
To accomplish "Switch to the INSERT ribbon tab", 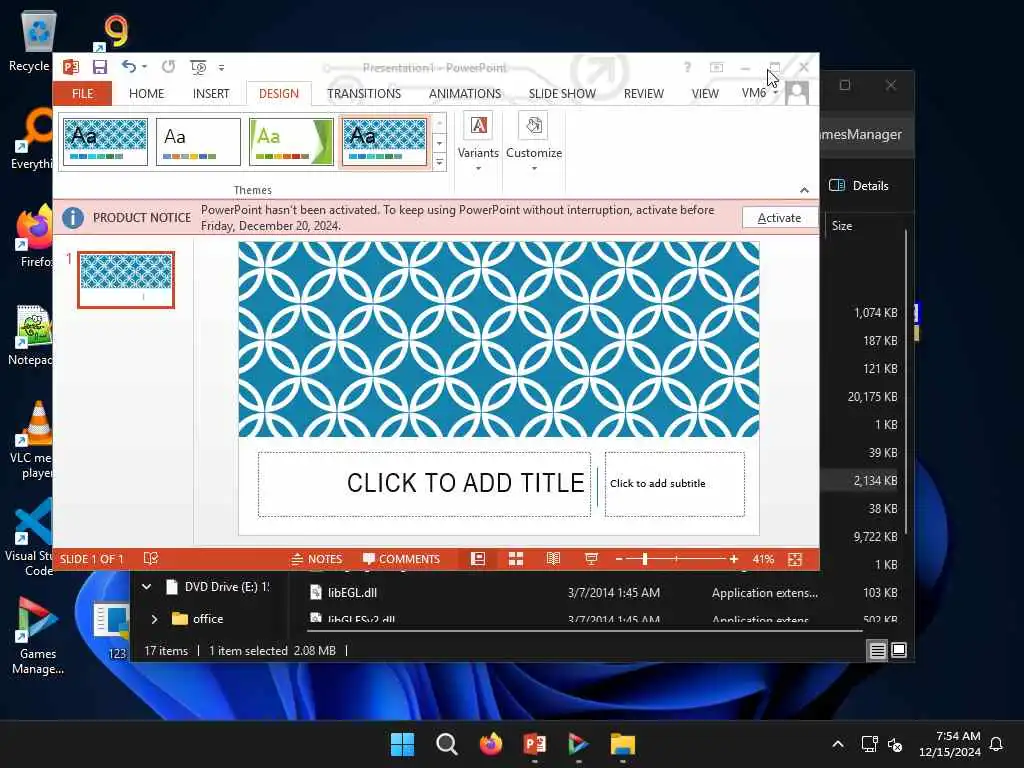I will point(211,93).
